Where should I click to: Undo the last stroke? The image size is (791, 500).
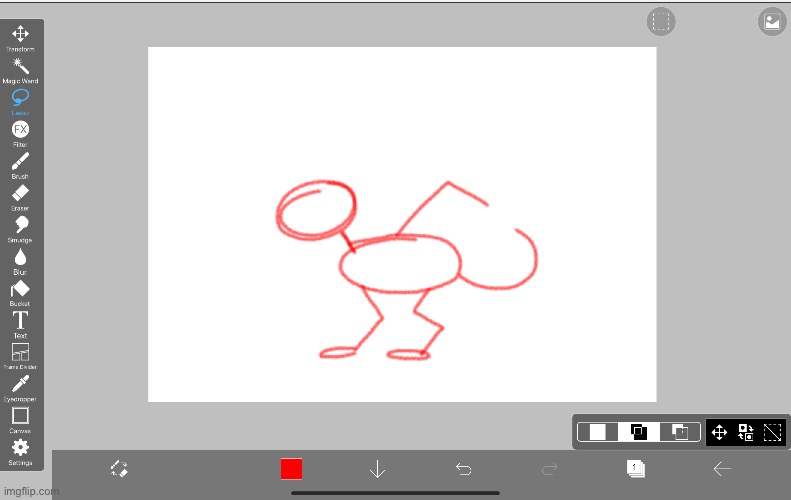[x=463, y=469]
